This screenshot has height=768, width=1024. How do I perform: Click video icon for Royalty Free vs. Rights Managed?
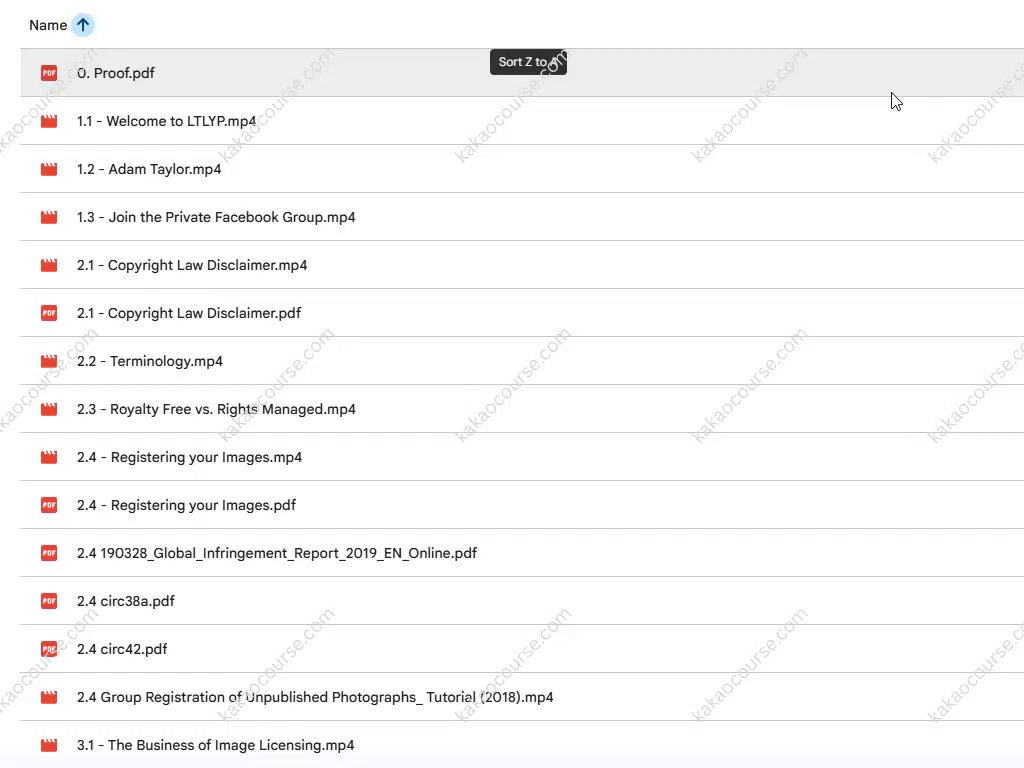(x=49, y=409)
